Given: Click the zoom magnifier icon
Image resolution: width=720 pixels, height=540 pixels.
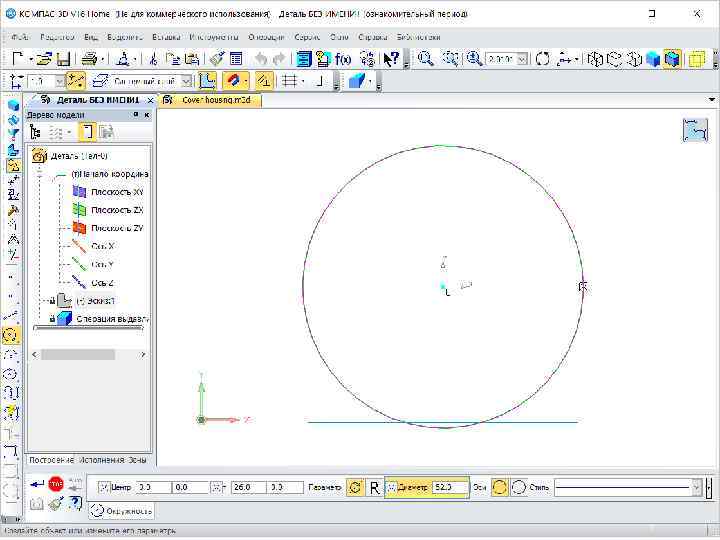Looking at the screenshot, I should point(425,59).
